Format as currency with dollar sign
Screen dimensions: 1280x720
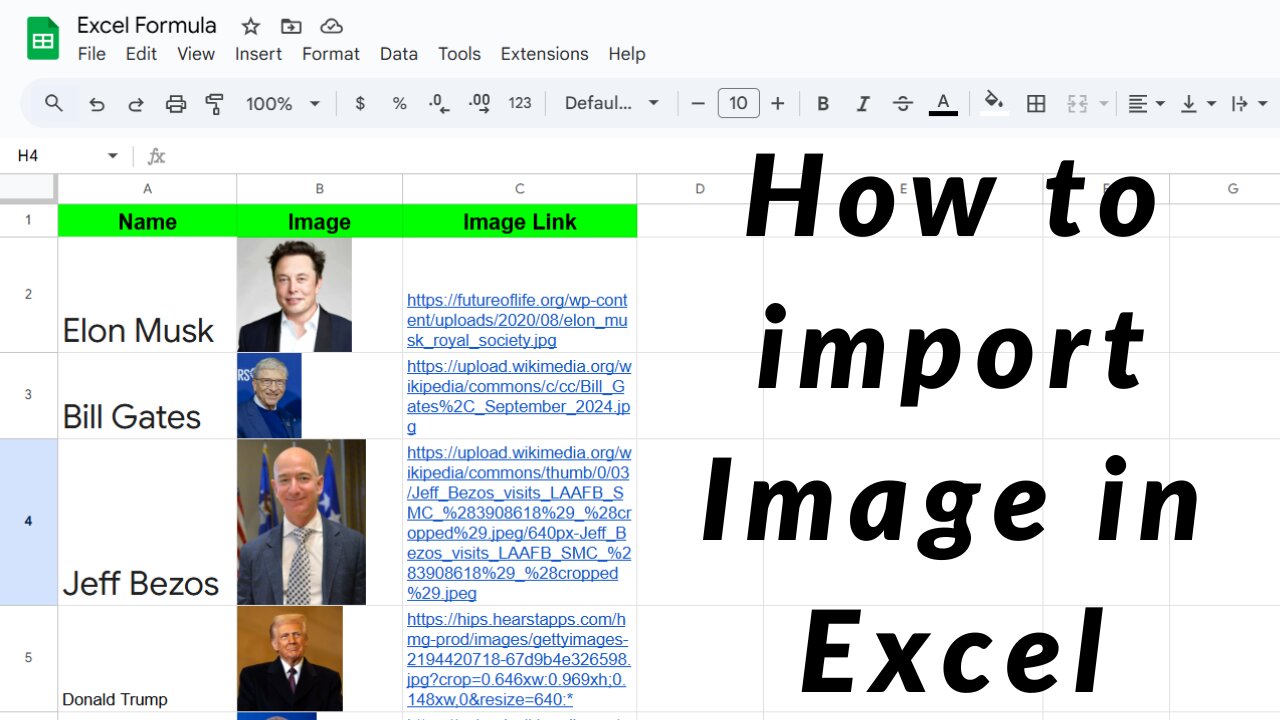click(x=360, y=103)
